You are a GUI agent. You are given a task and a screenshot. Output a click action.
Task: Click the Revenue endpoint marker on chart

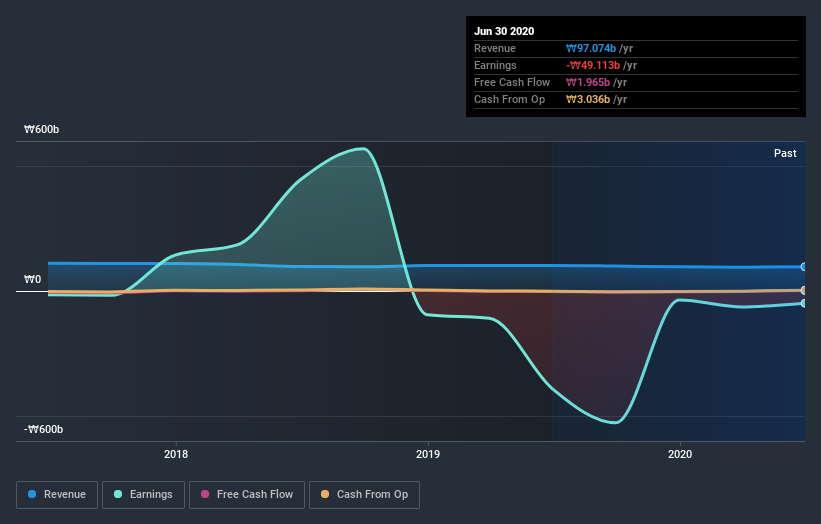tap(804, 267)
